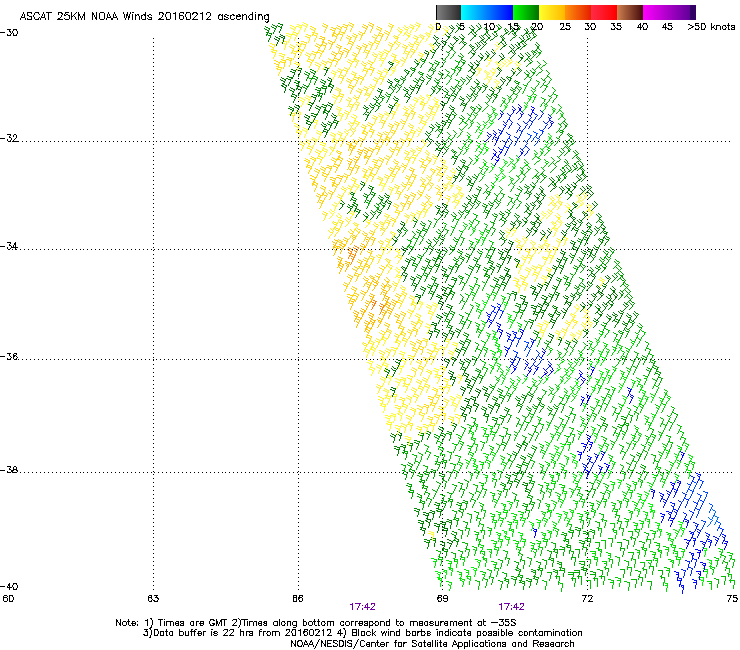Click the title 'ASCAT 25KM NOAA Winds 20160212 ascending'
This screenshot has height=650, width=740.
144,17
